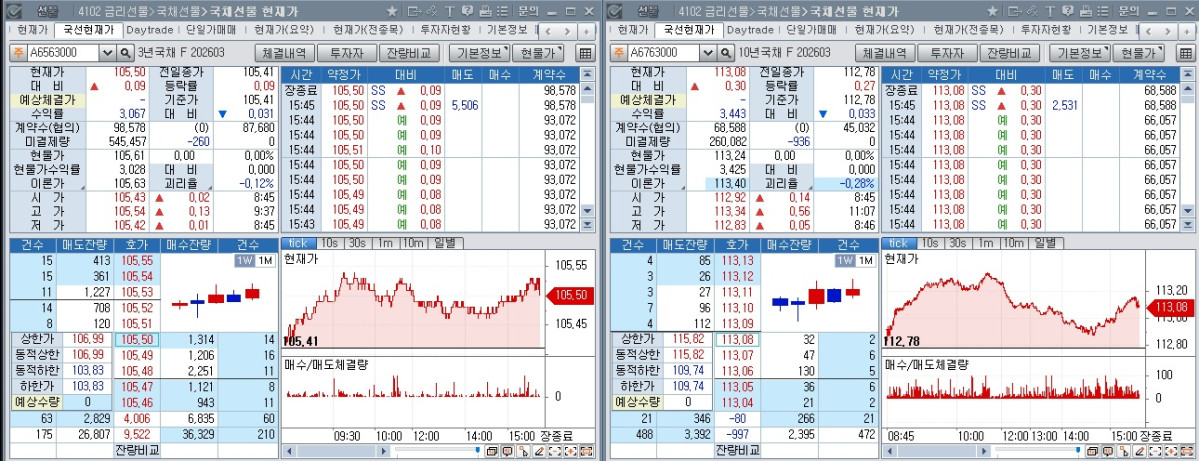Click the 체결내역 button in the left window
Screen dimensions: 1199x461
coord(284,53)
